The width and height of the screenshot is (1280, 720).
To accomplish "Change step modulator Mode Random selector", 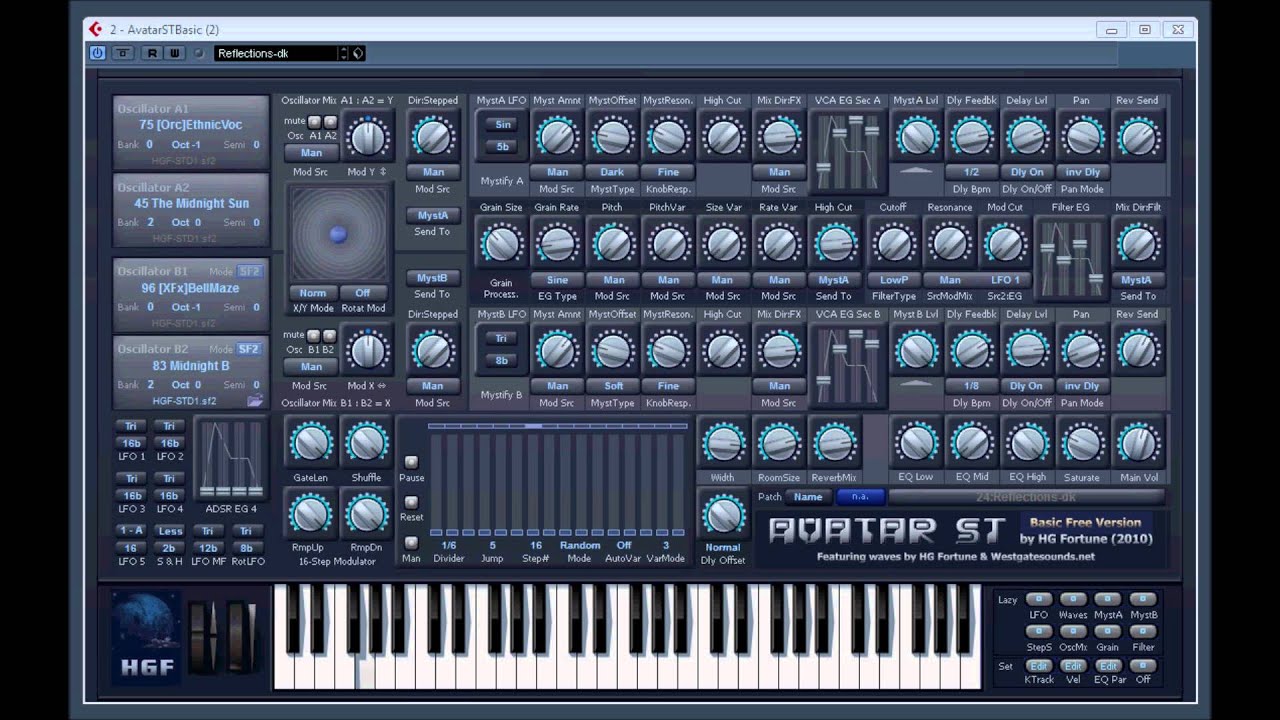I will 580,545.
